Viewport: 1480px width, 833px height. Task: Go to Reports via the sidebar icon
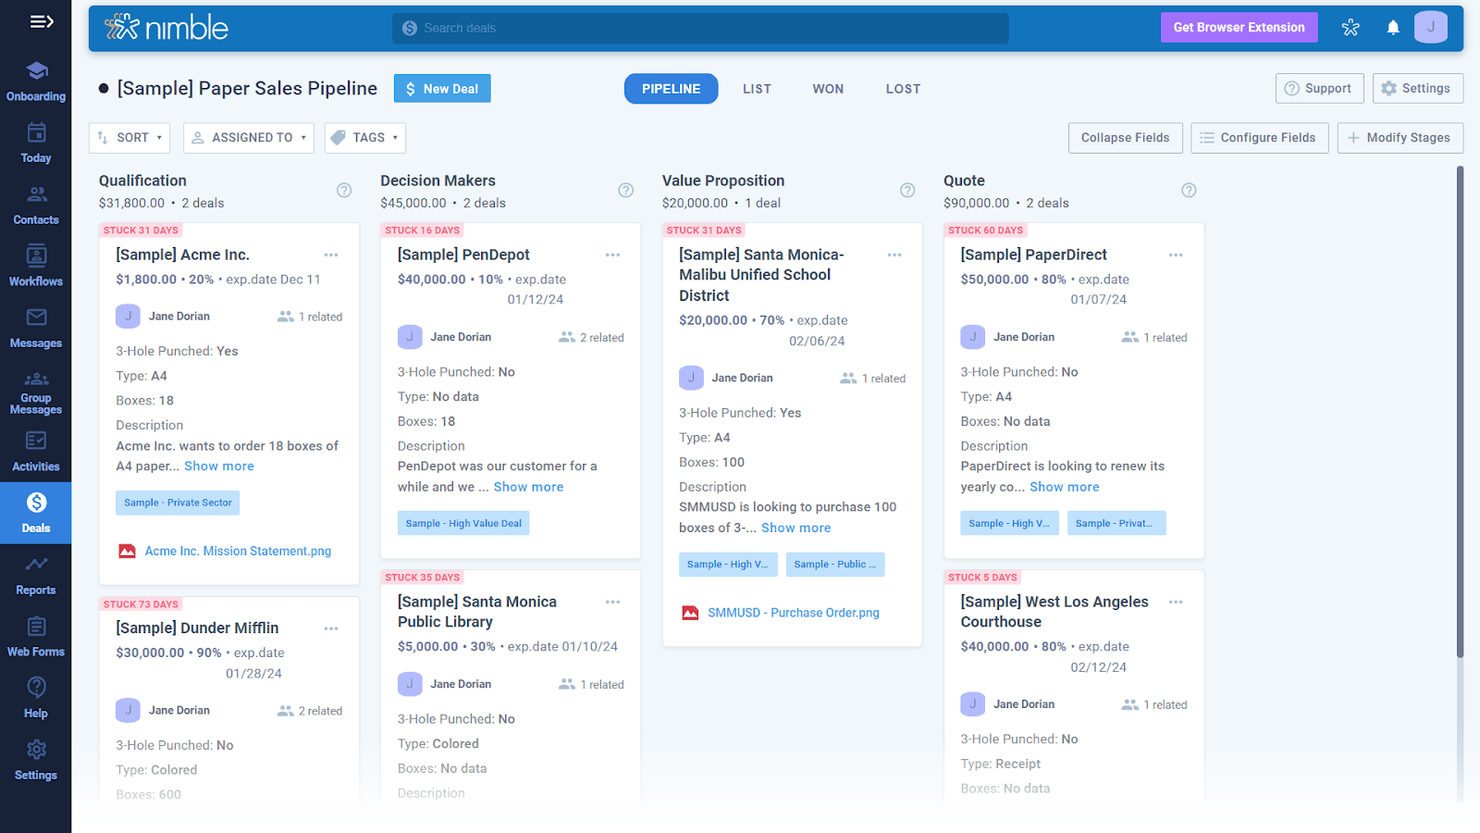pos(36,578)
